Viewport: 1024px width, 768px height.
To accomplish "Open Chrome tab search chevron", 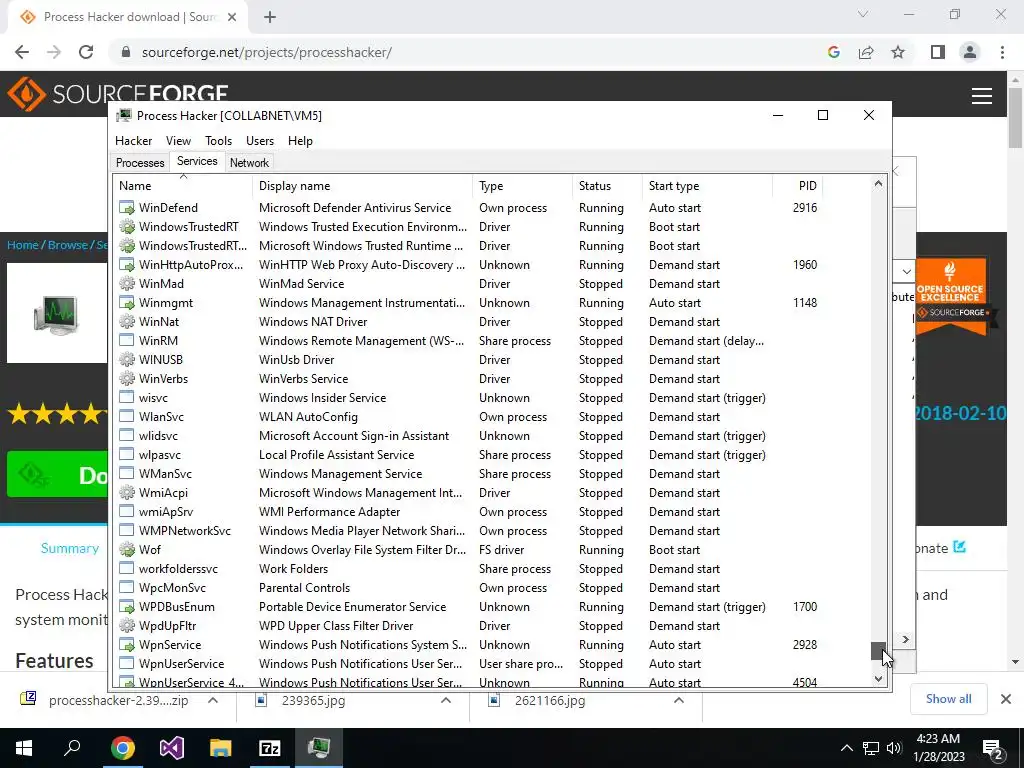I will click(863, 14).
